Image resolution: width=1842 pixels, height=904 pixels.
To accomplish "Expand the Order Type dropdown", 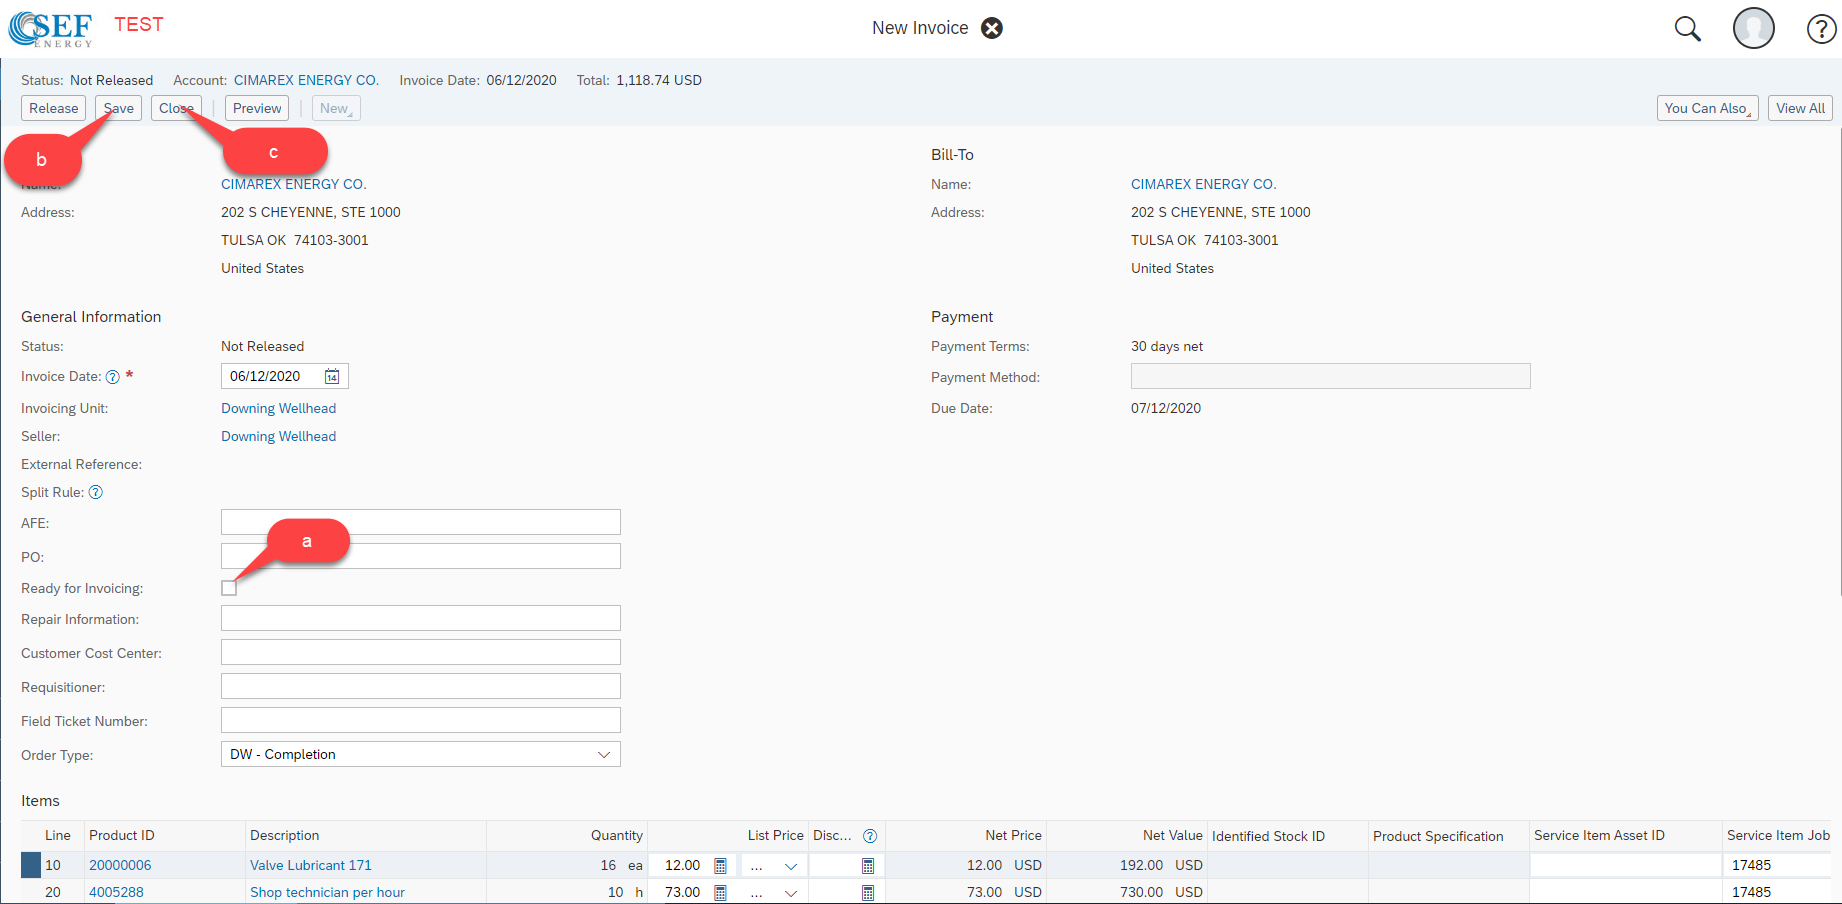I will click(x=604, y=755).
